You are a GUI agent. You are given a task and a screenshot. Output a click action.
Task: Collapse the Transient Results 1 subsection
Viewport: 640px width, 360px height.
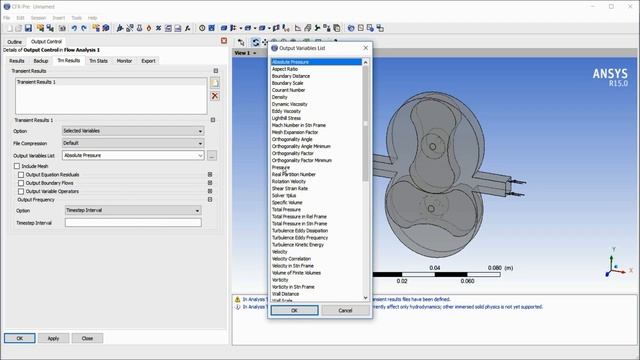click(x=213, y=120)
